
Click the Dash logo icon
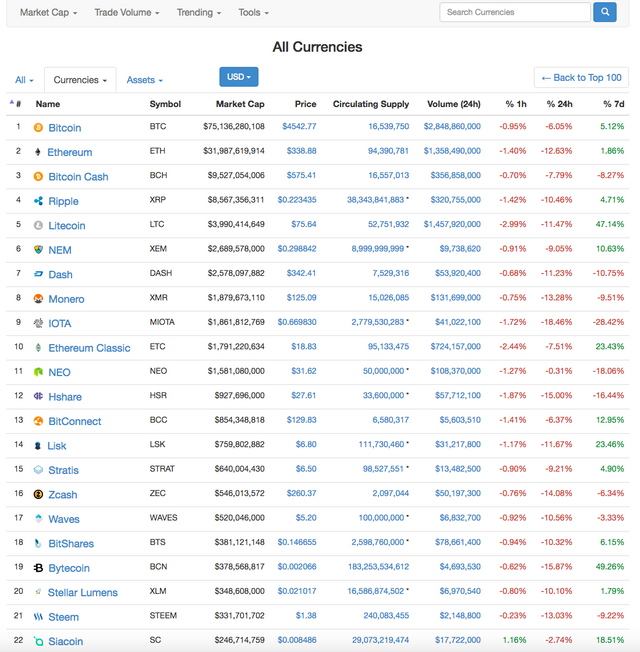(x=38, y=274)
